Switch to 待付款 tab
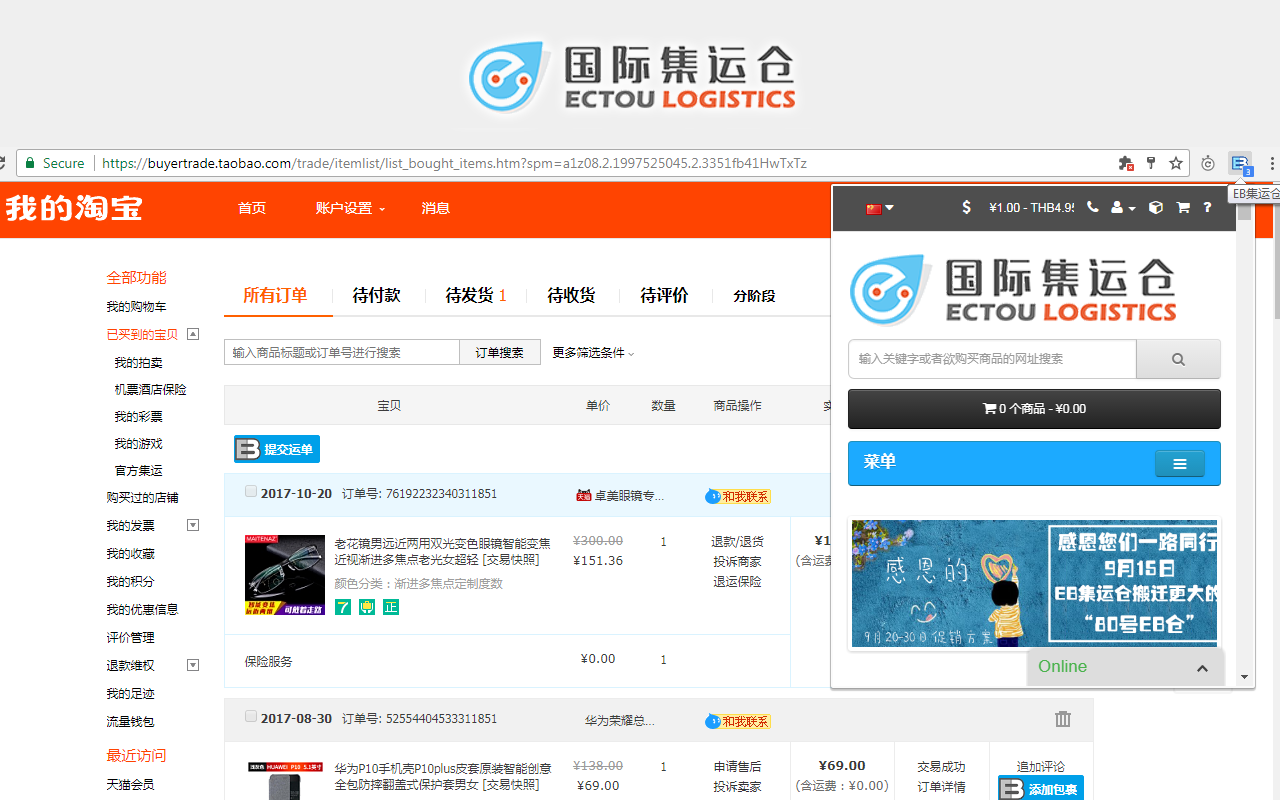Viewport: 1280px width, 800px height. (377, 295)
